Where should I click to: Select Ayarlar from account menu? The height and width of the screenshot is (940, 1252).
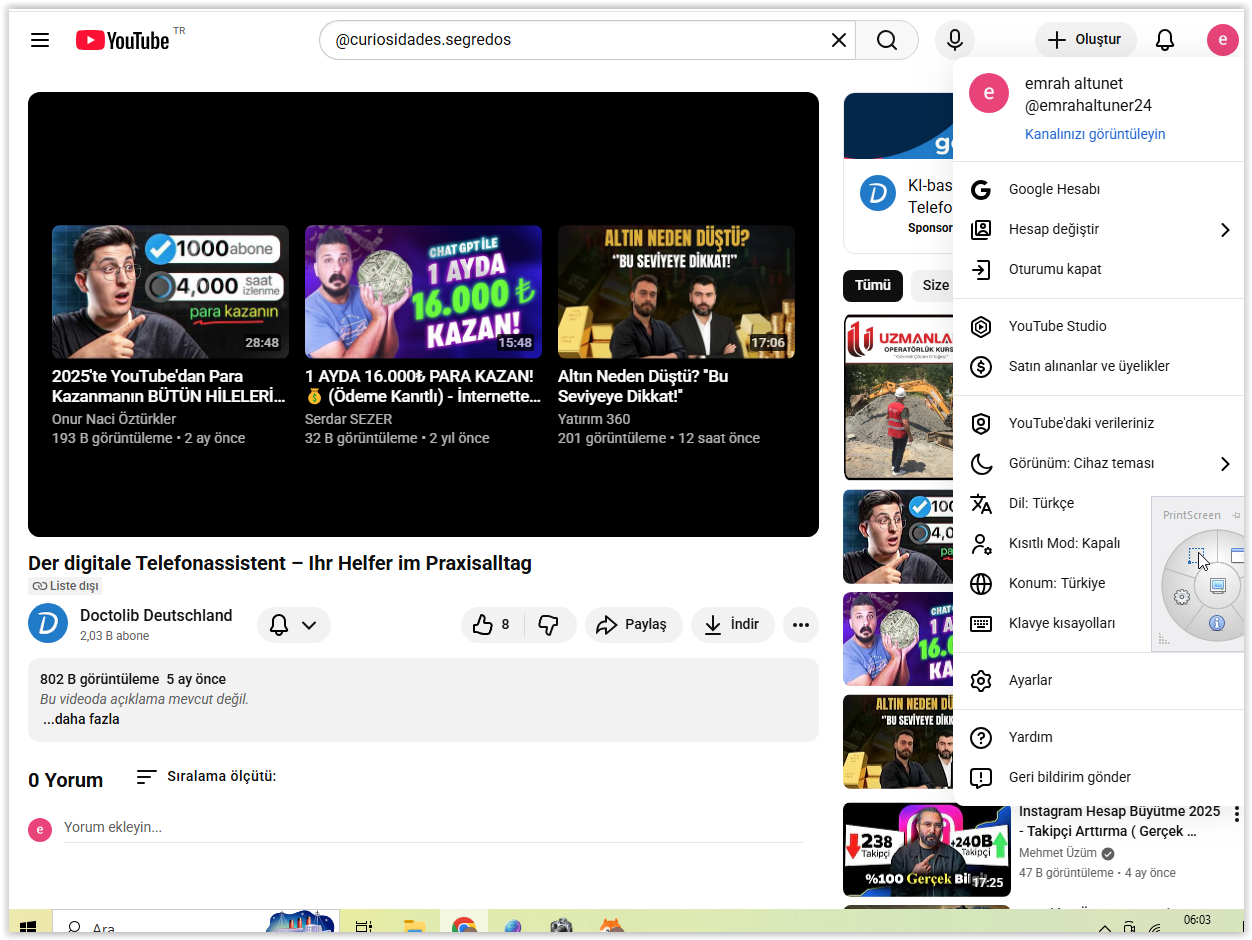[x=1098, y=680]
